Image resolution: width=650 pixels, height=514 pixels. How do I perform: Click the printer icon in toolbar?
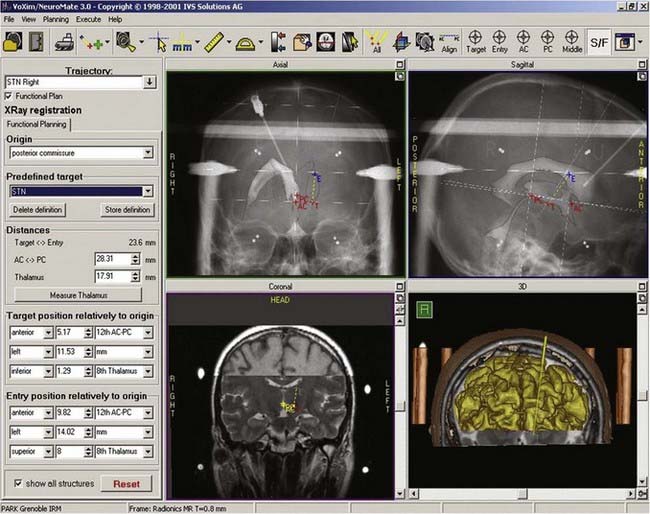[63, 43]
